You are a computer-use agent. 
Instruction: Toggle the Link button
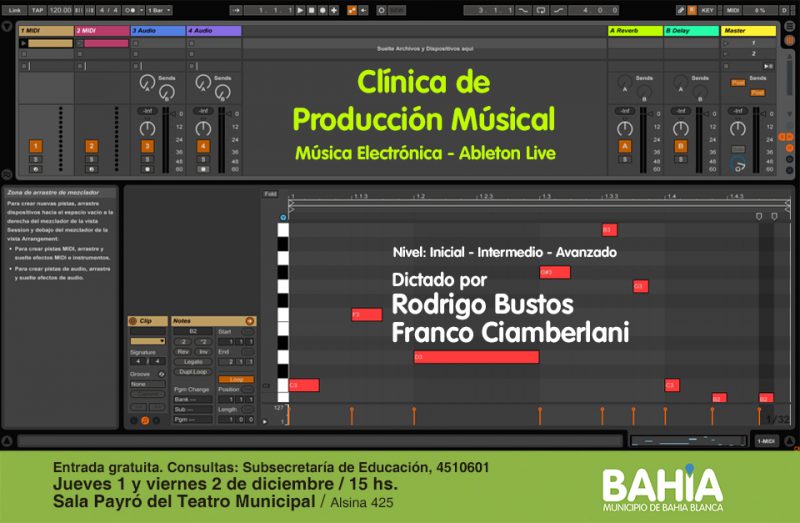(x=14, y=10)
